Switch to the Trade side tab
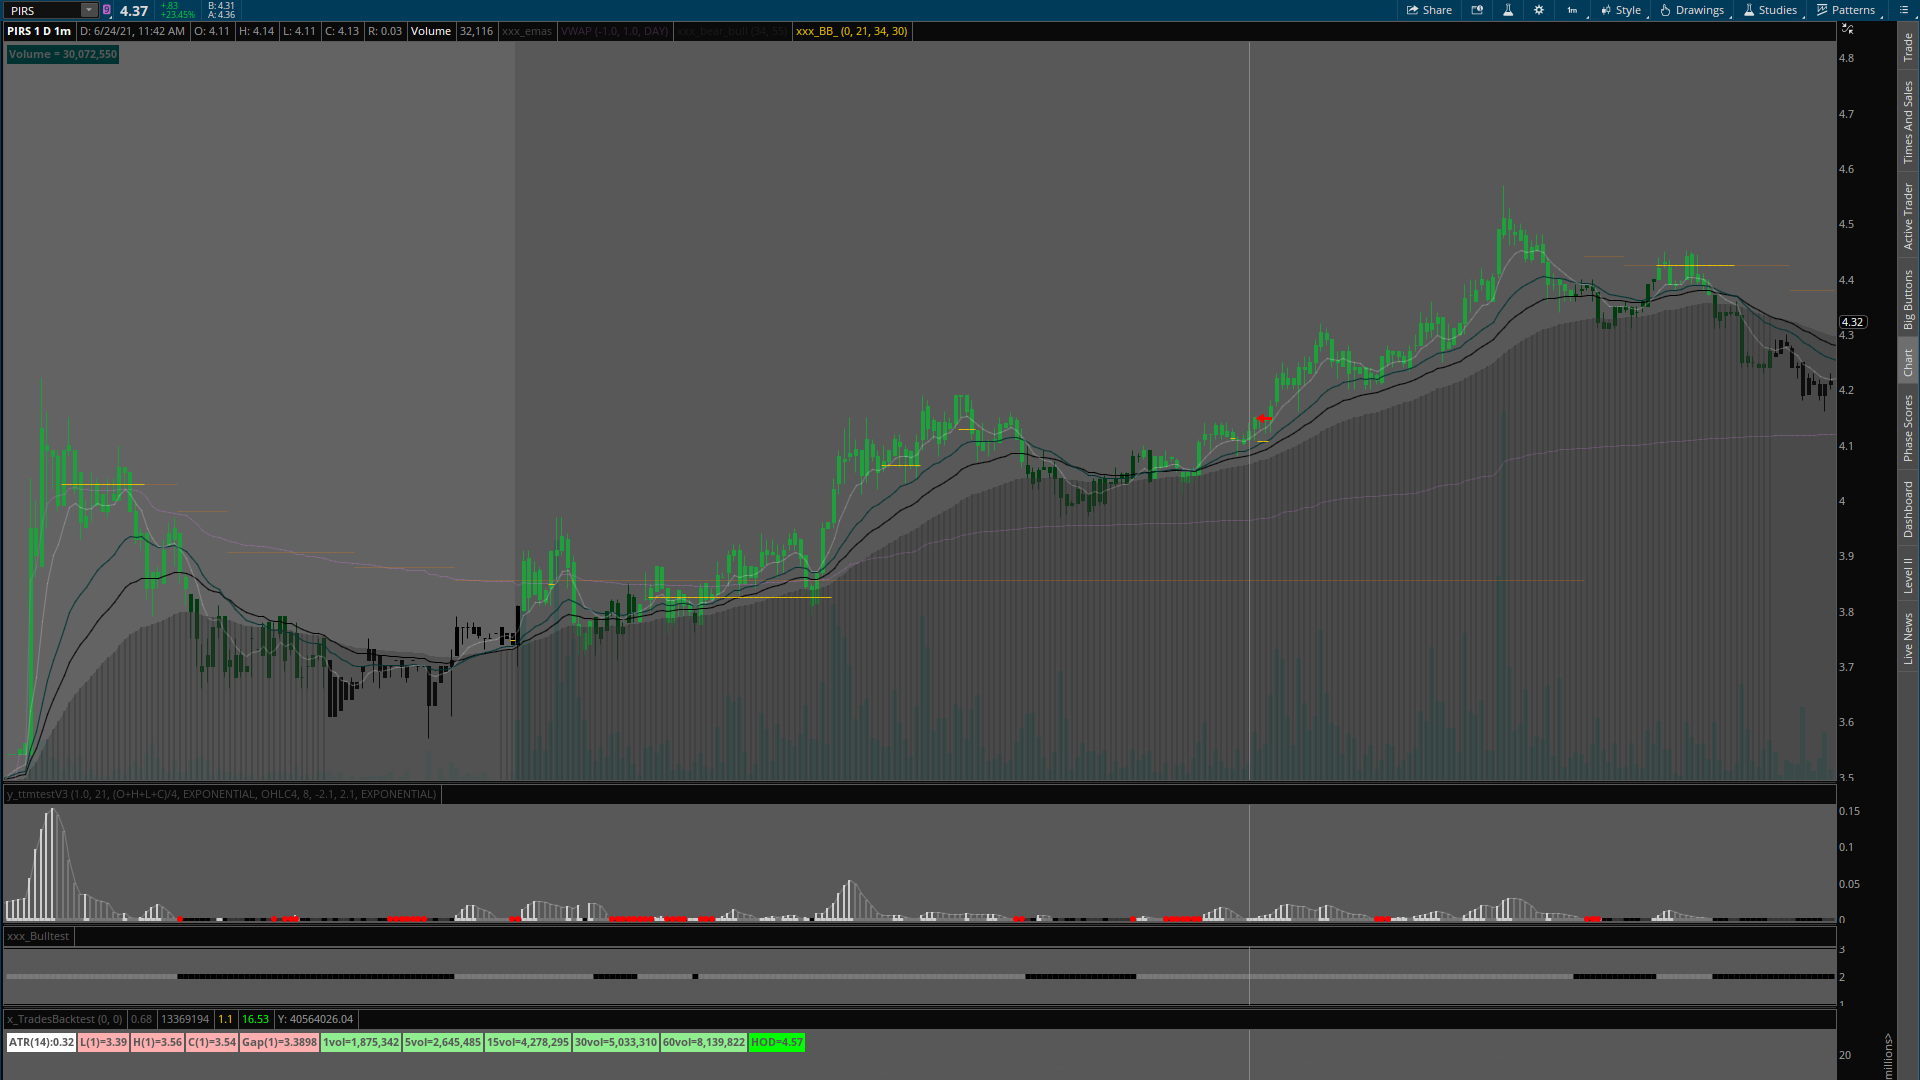 [1908, 47]
